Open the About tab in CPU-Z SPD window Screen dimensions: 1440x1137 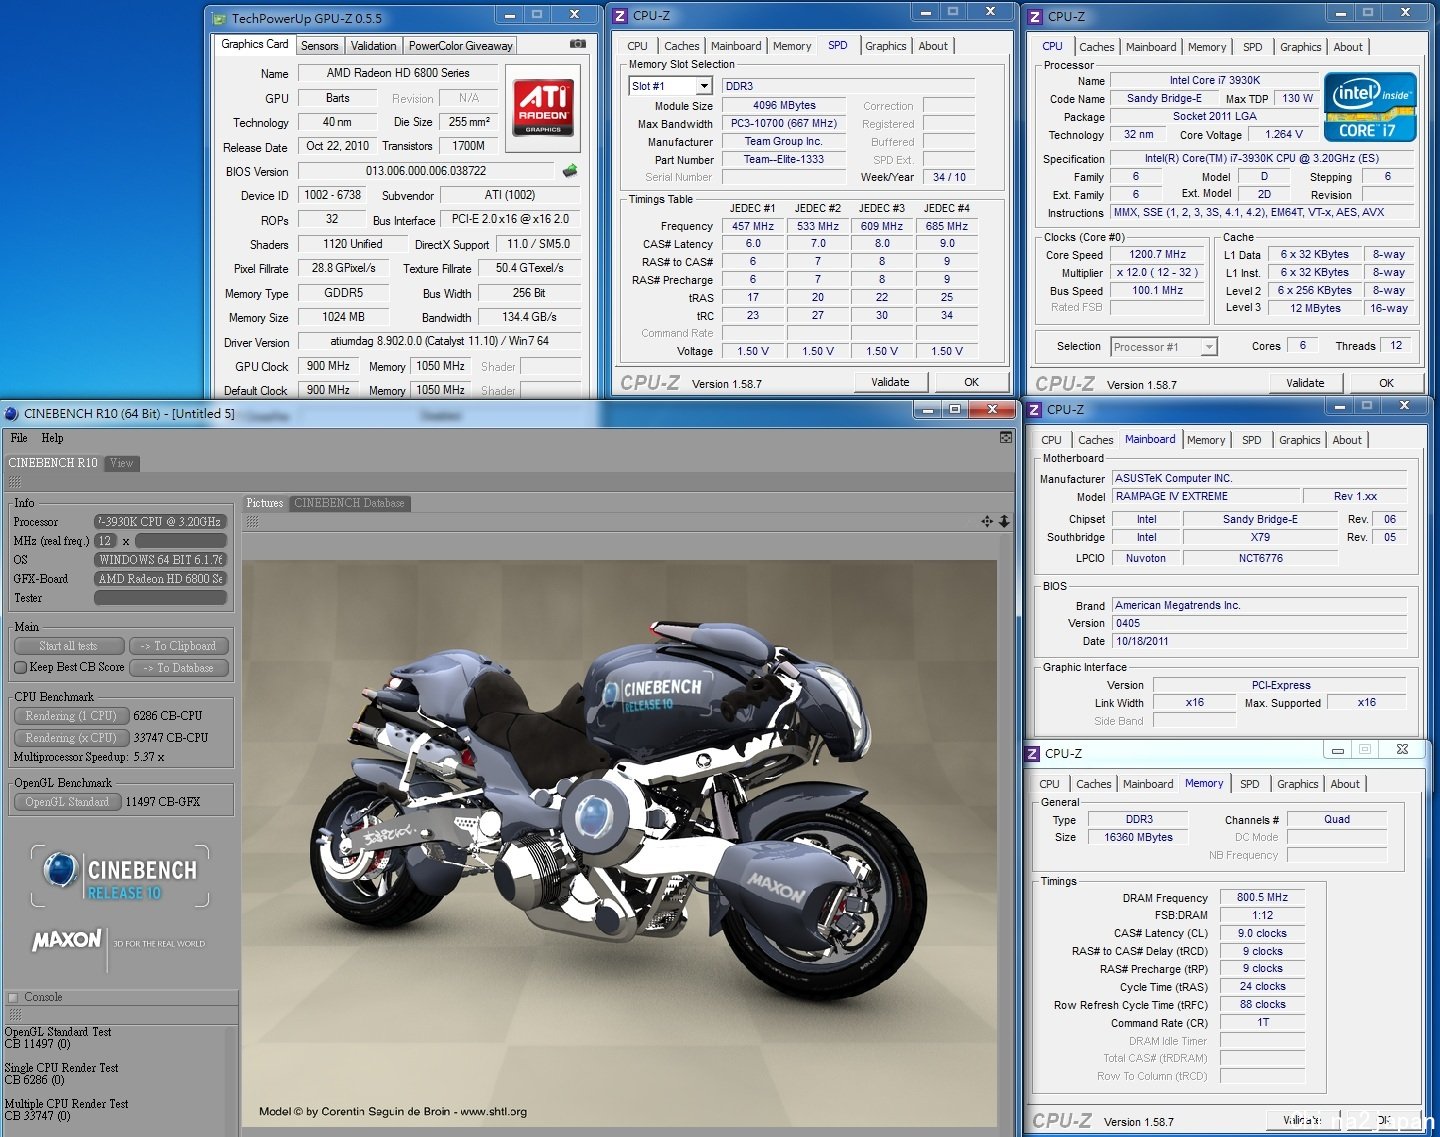pos(933,46)
